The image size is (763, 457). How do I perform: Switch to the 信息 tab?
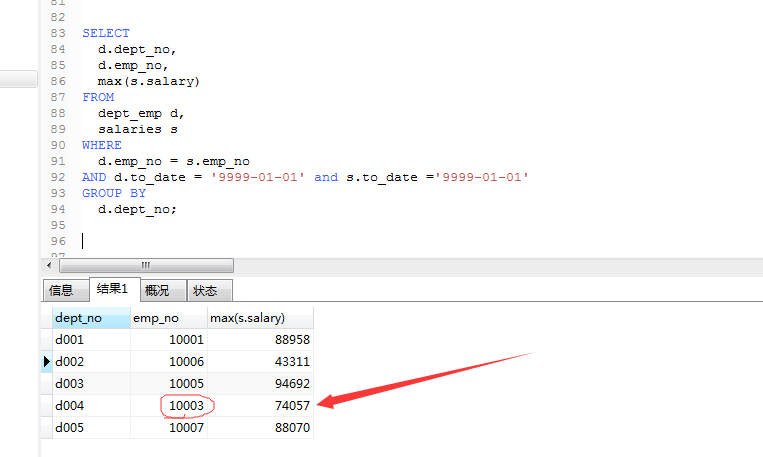(66, 291)
